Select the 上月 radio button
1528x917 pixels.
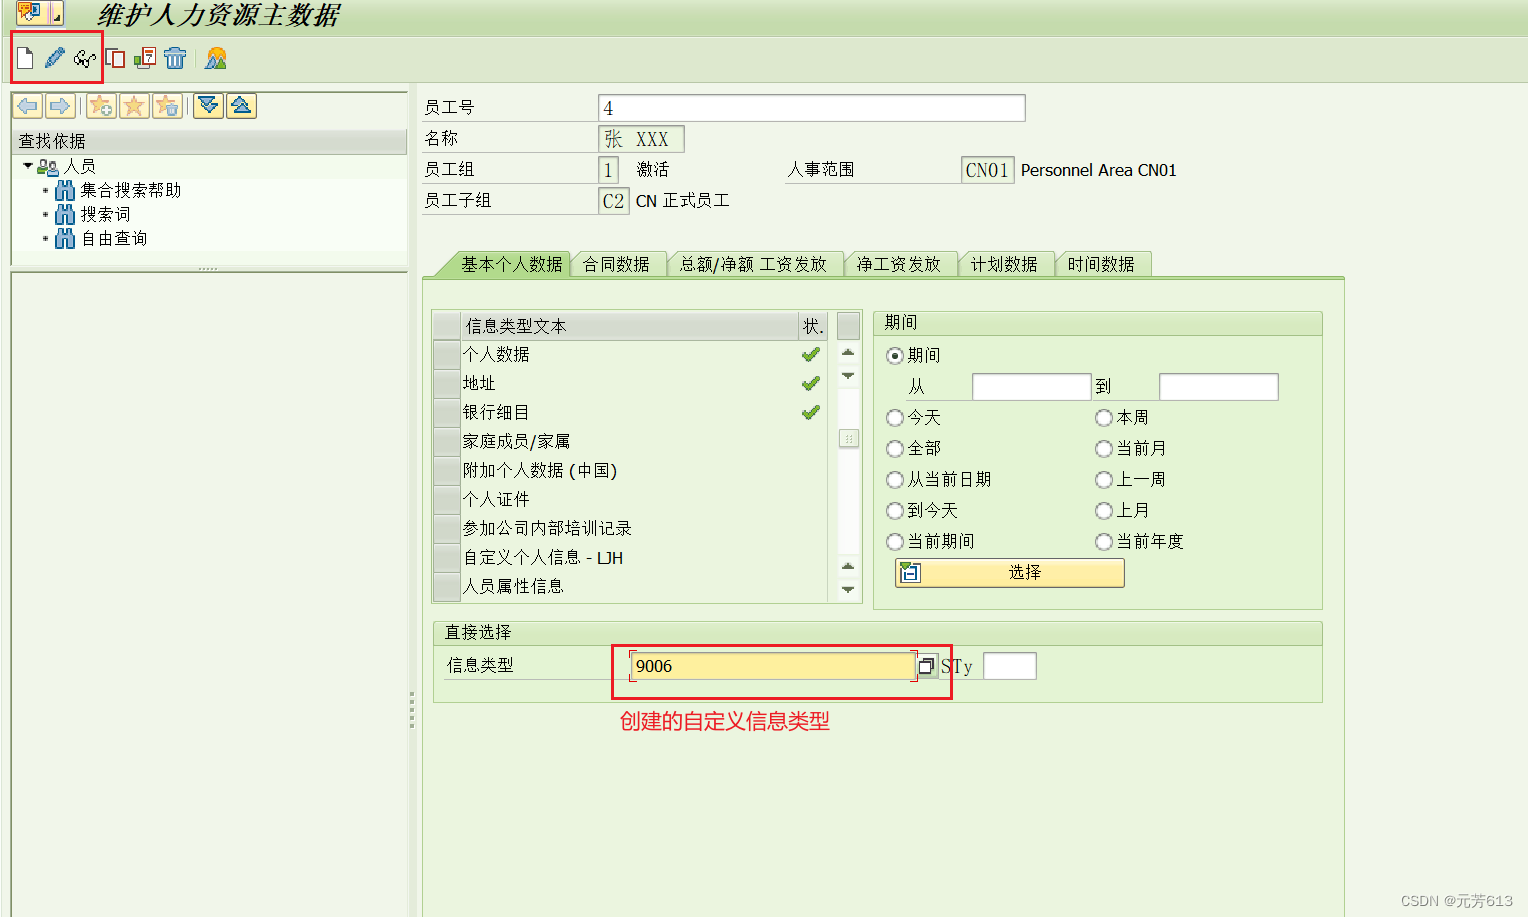1104,511
